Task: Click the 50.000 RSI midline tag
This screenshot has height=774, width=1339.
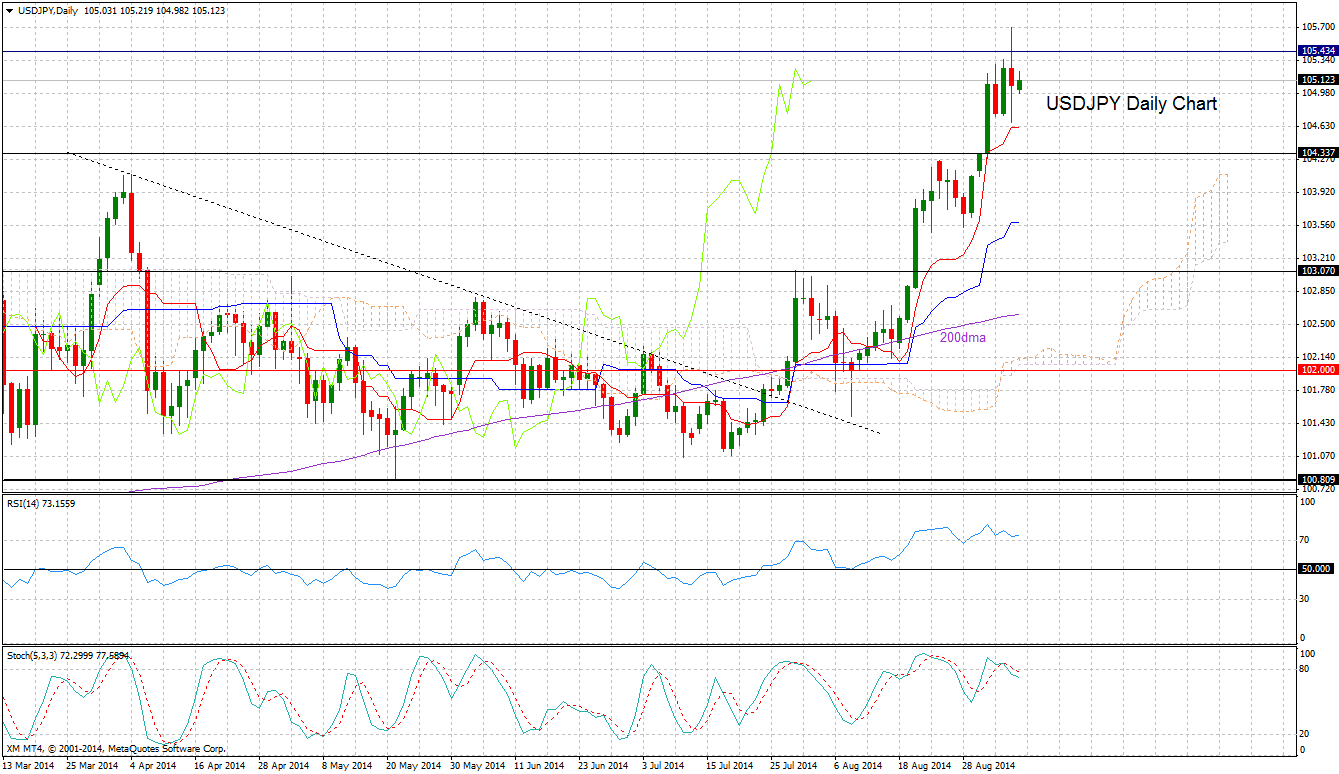Action: (x=1317, y=568)
